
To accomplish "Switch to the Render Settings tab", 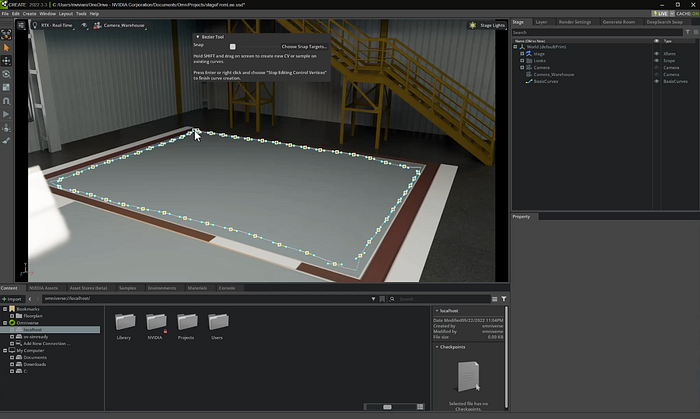I will click(x=576, y=21).
